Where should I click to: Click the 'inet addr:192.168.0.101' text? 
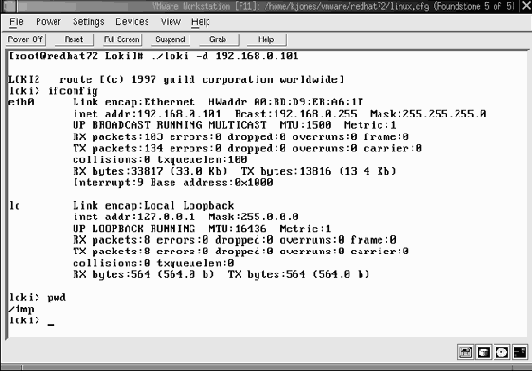[x=147, y=114]
